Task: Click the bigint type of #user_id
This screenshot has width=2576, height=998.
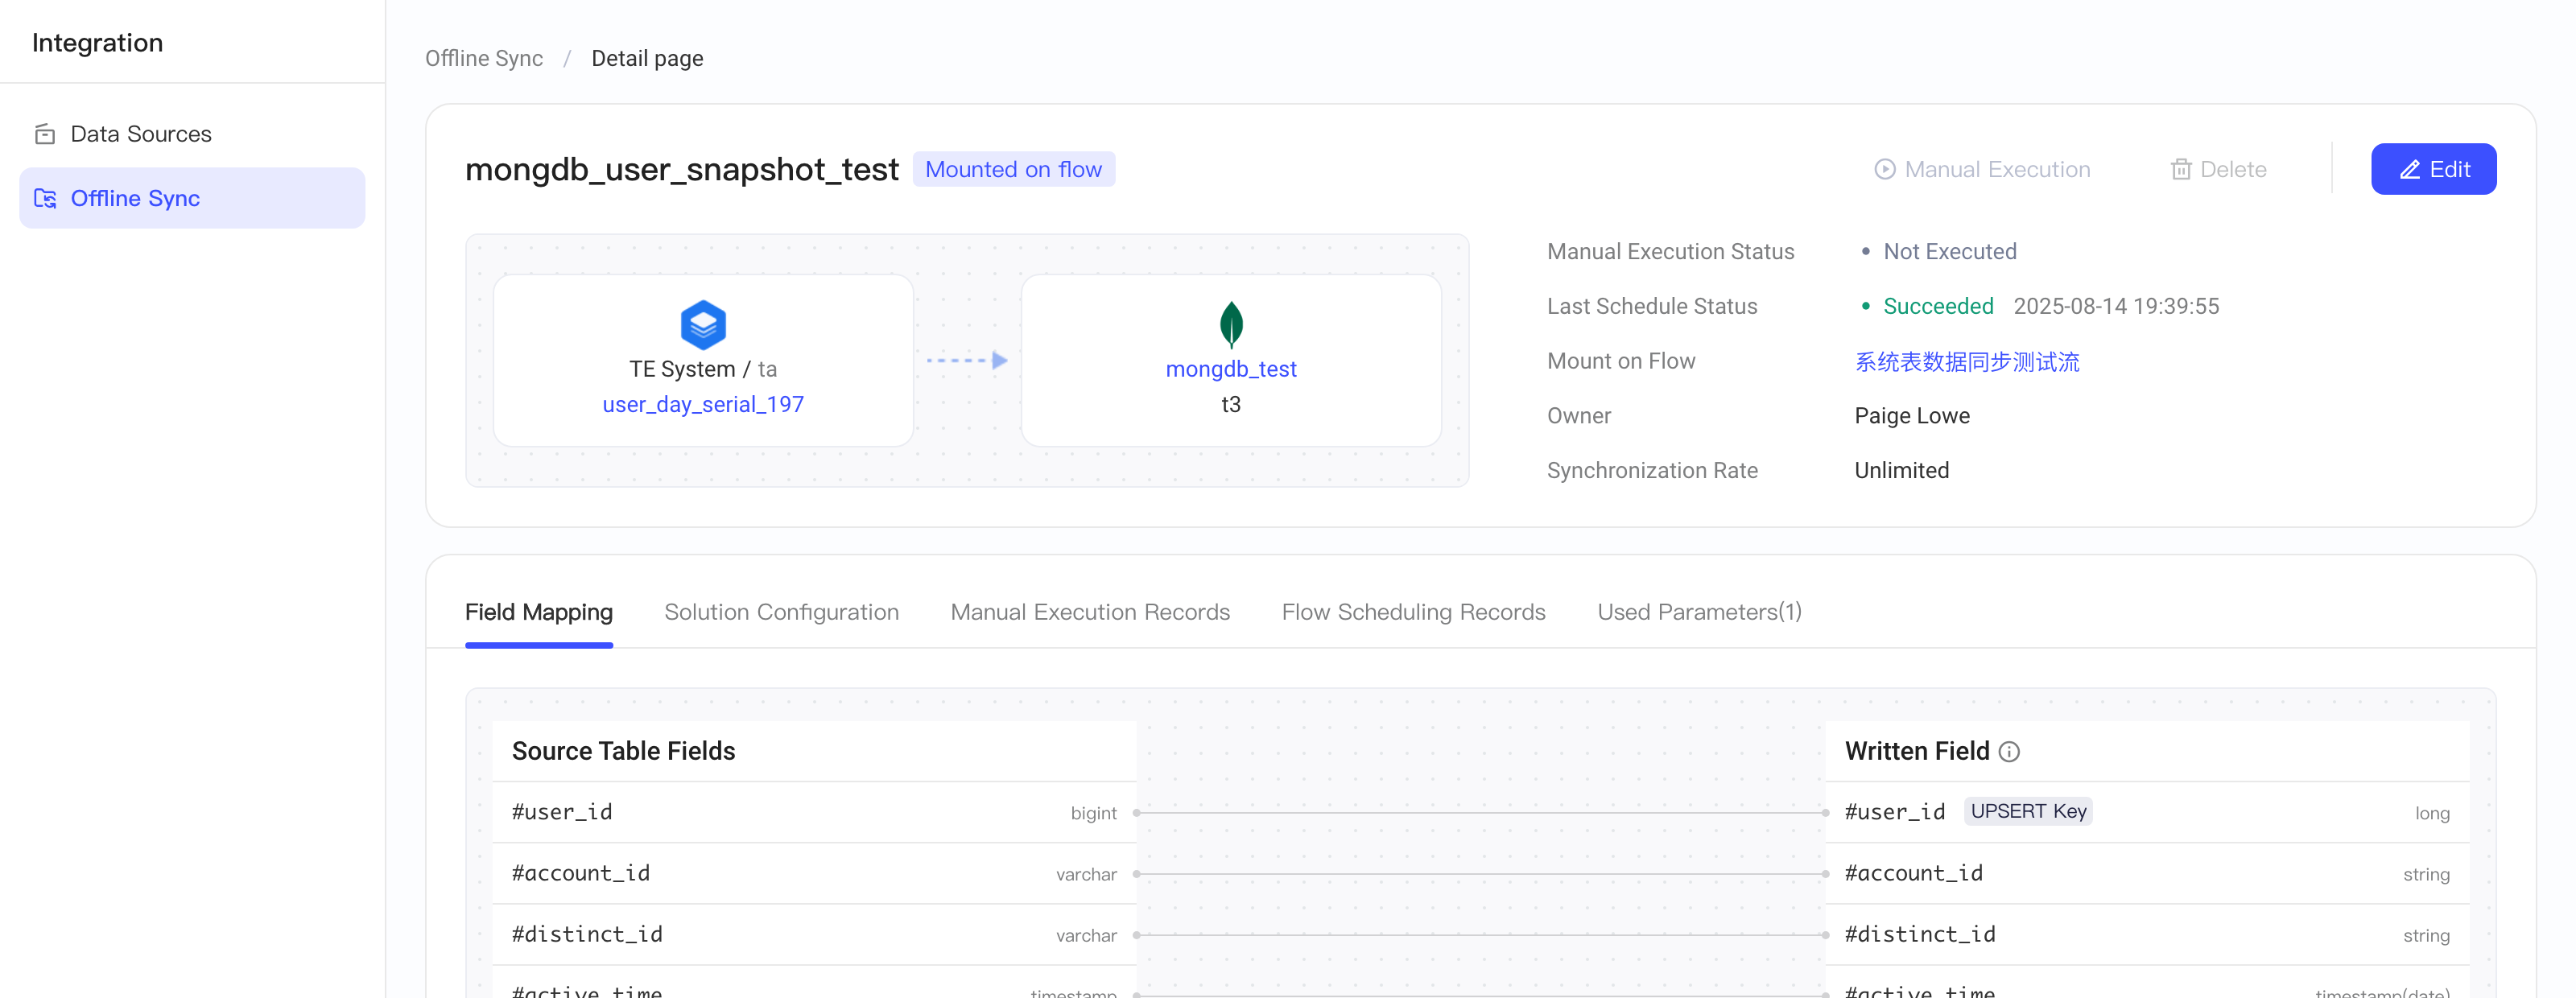Action: [1093, 813]
